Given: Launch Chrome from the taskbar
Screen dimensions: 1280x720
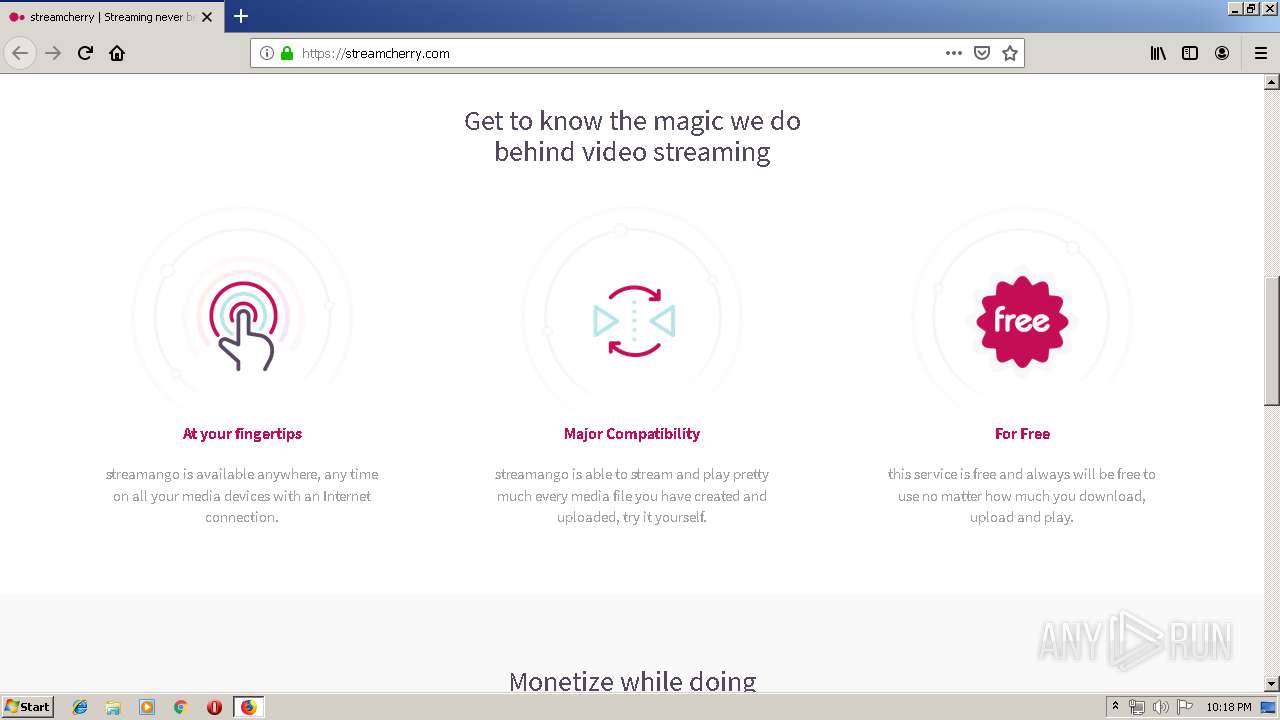Looking at the screenshot, I should [x=180, y=707].
